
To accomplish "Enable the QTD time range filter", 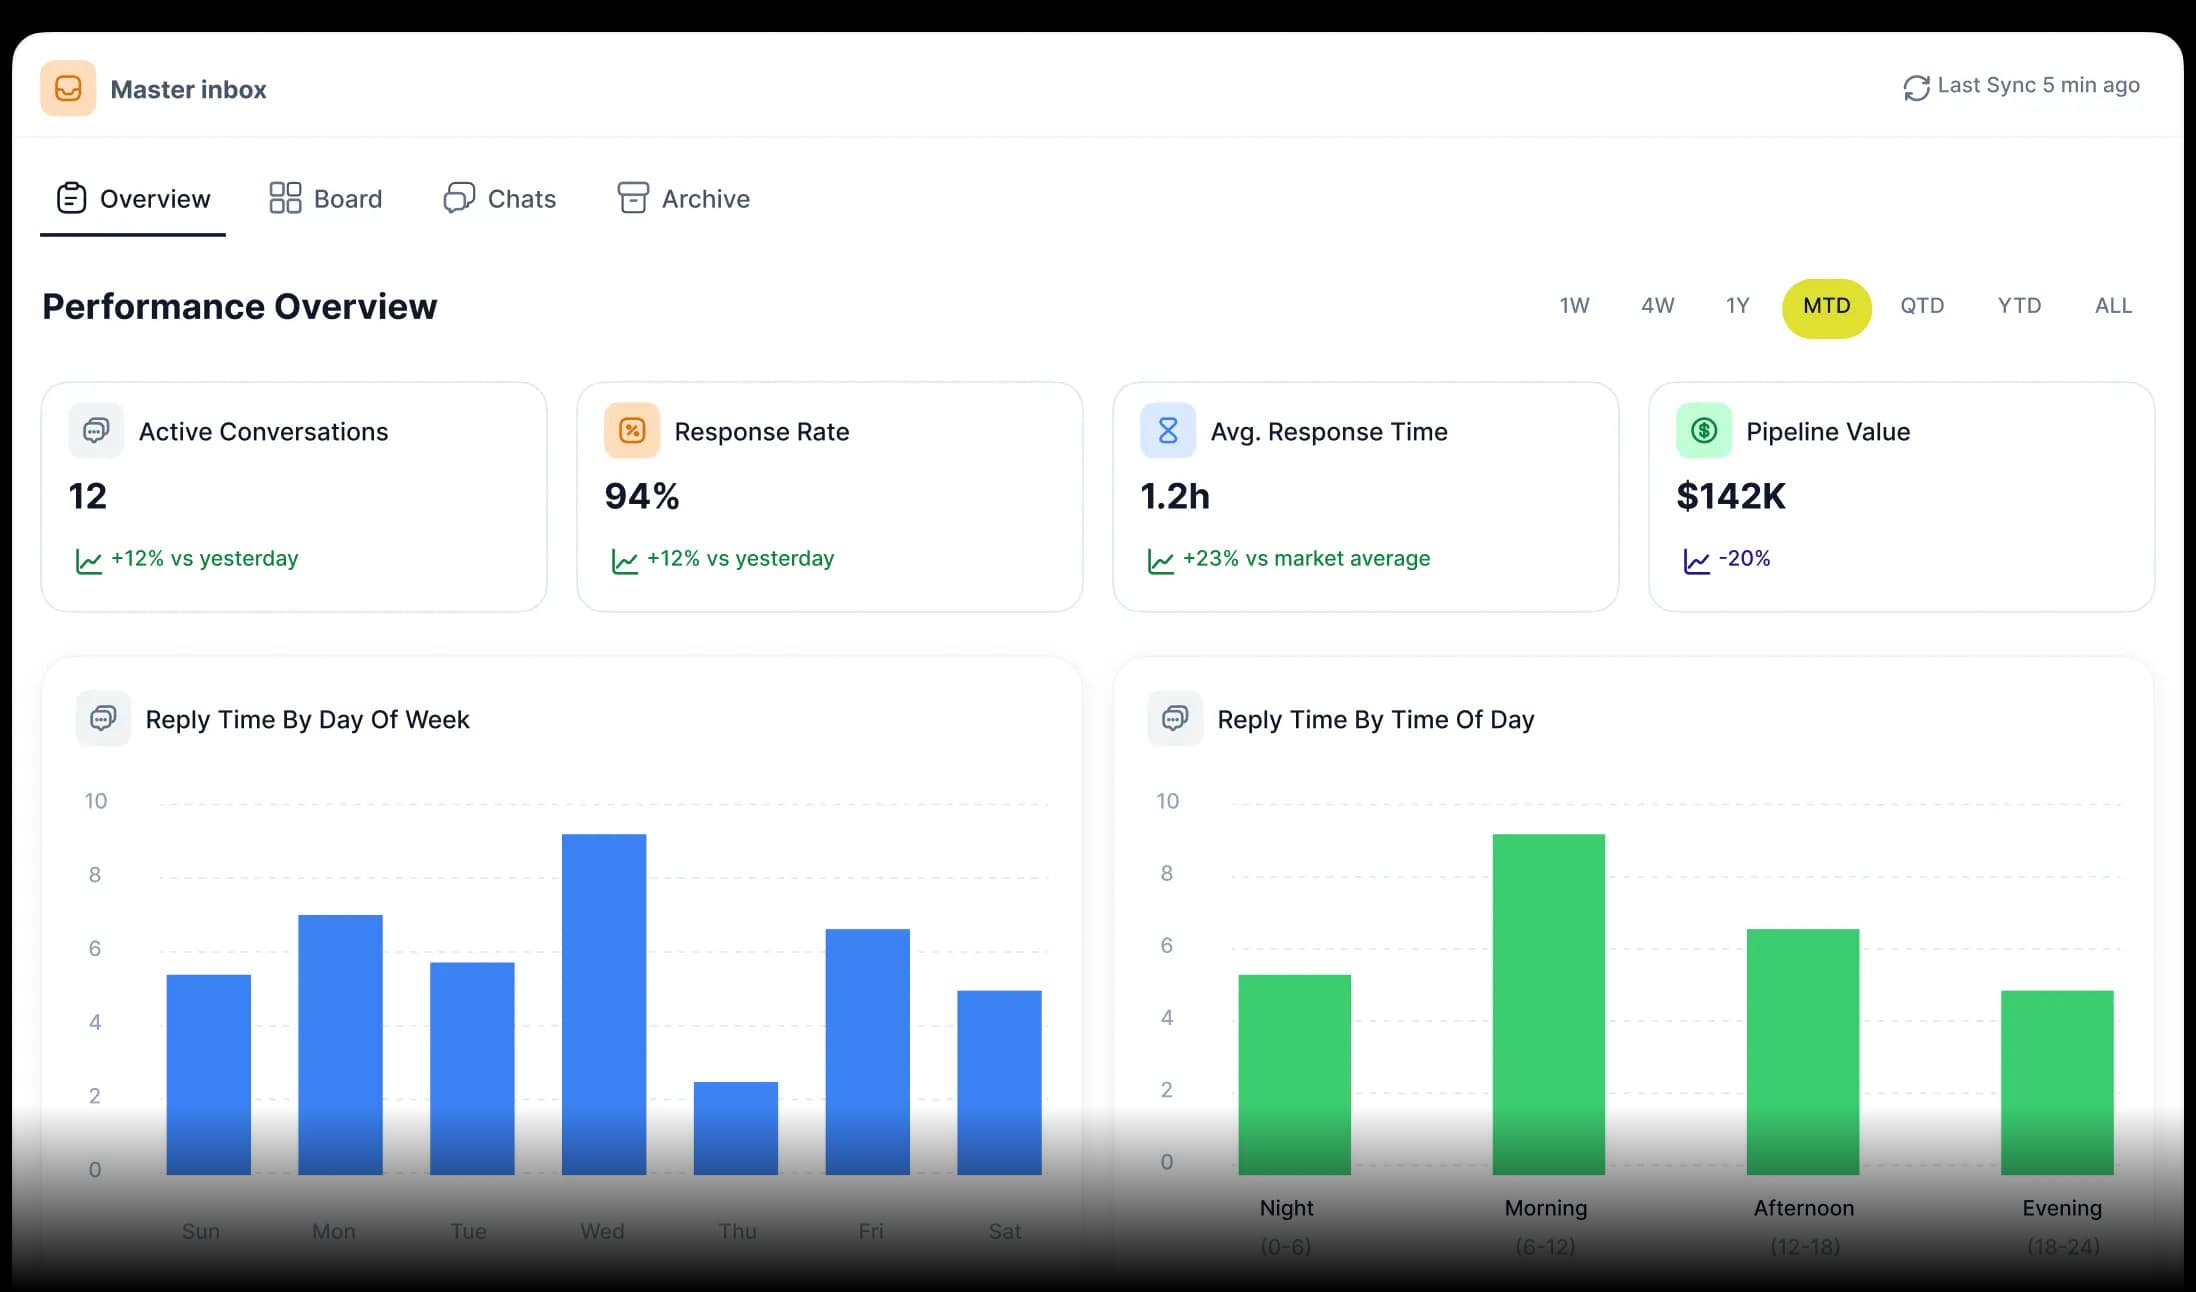I will (x=1922, y=306).
